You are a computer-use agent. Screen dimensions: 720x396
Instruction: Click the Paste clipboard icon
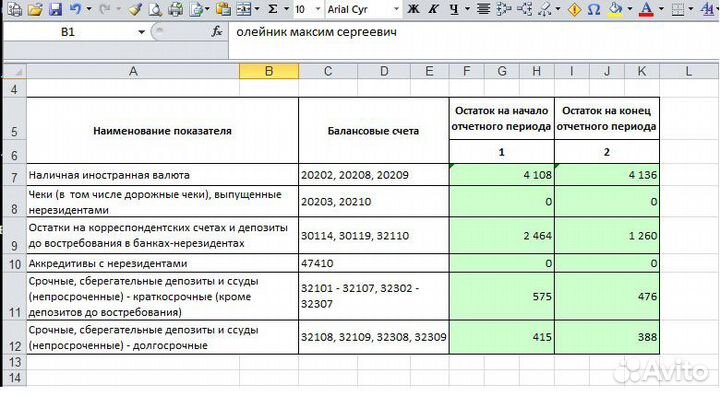click(223, 9)
